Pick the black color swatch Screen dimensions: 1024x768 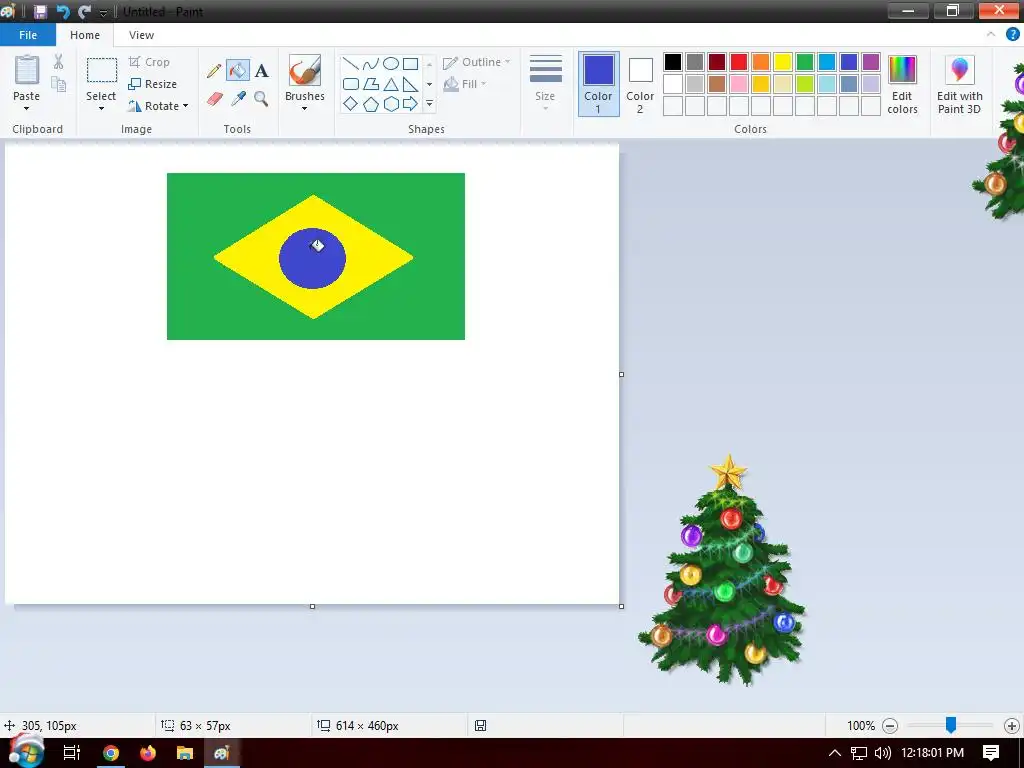(x=673, y=62)
